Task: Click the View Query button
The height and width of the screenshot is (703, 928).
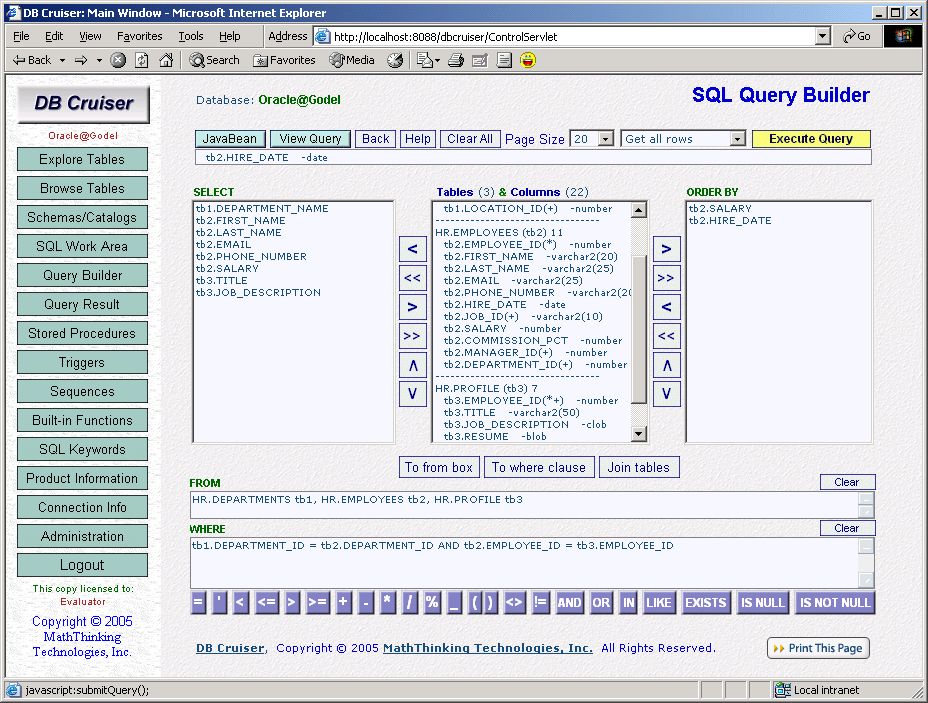Action: [310, 139]
